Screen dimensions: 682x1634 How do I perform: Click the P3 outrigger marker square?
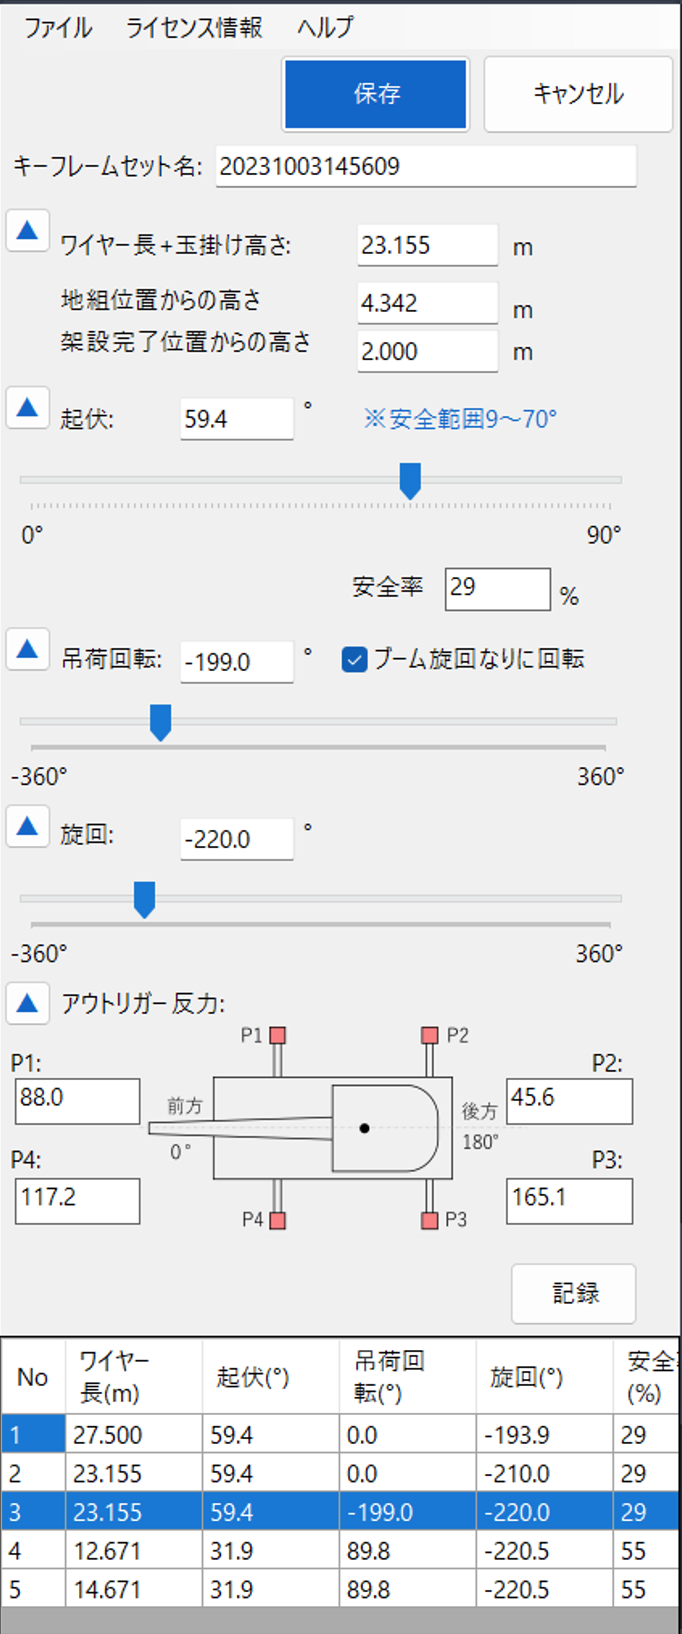(x=428, y=1220)
